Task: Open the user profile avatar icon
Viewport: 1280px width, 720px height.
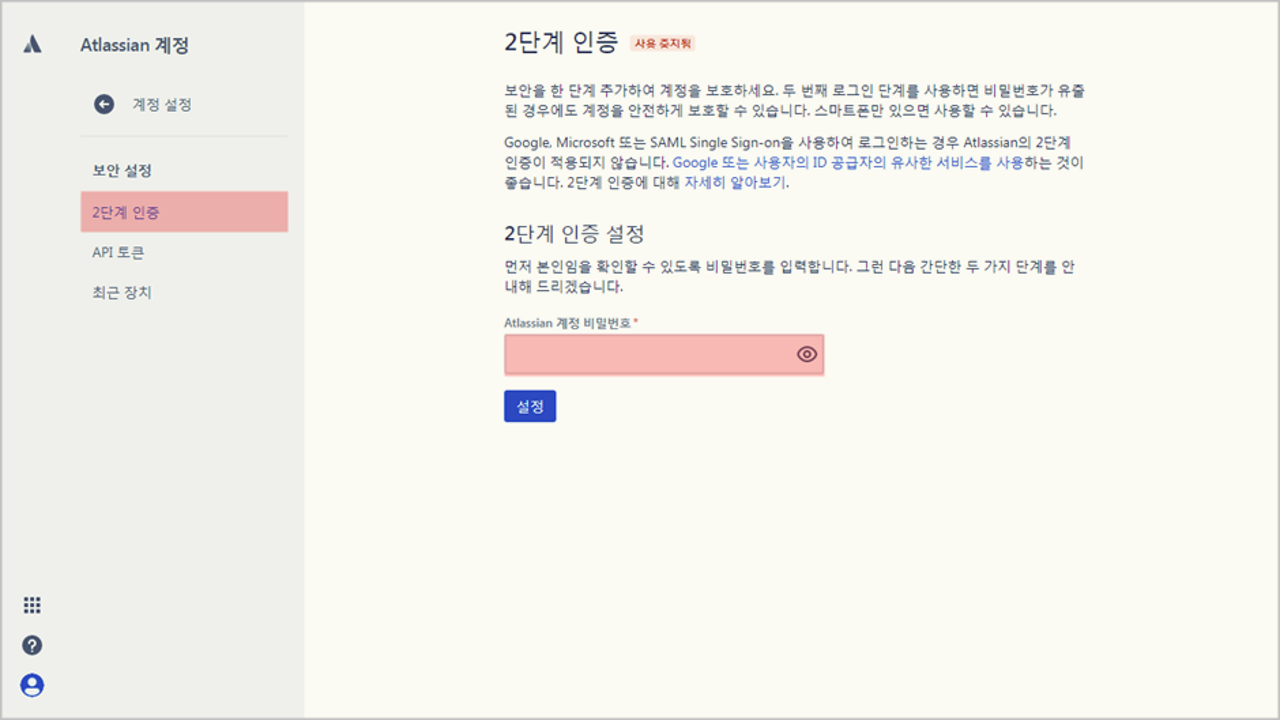Action: click(32, 685)
